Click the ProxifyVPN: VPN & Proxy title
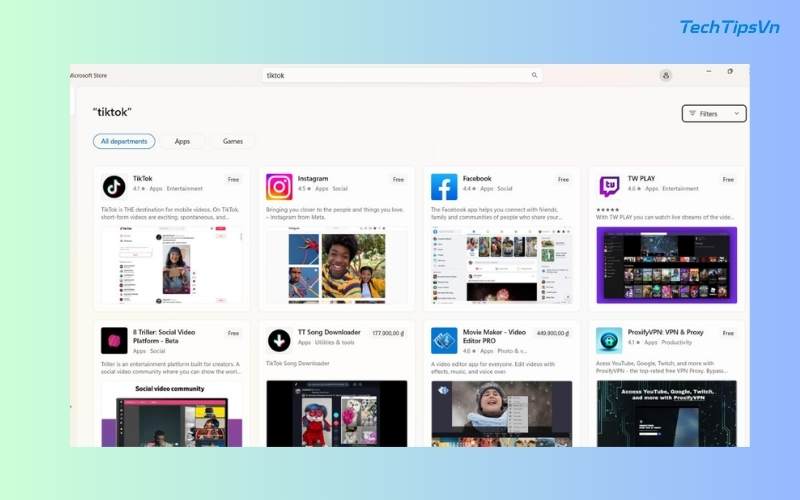This screenshot has height=500, width=800. [665, 332]
